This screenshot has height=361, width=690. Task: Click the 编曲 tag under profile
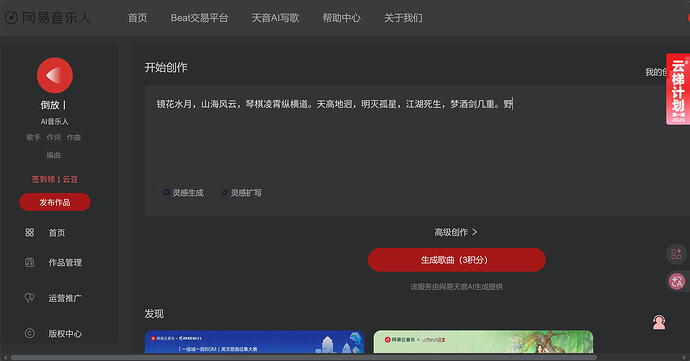(x=54, y=155)
